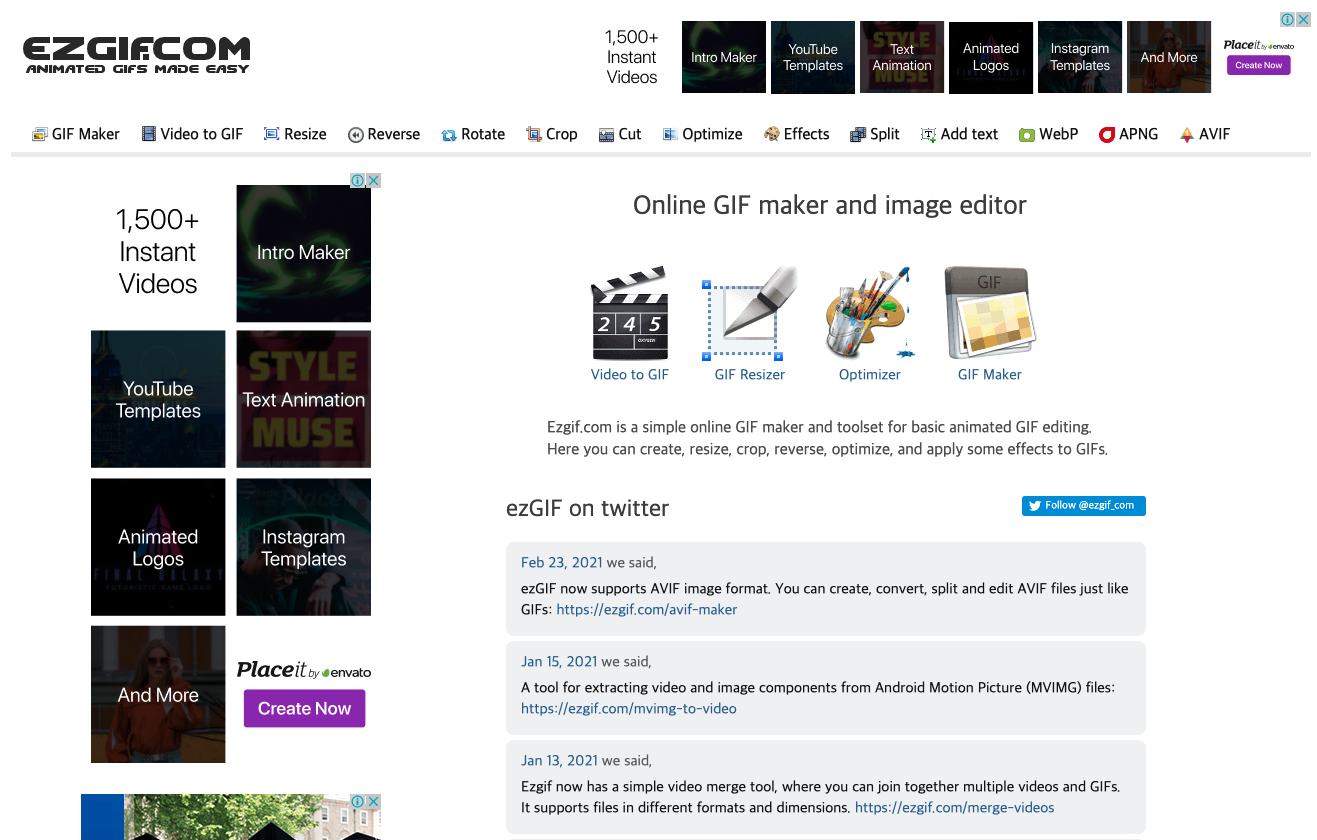Click sidebar ad And More tile

tap(158, 694)
